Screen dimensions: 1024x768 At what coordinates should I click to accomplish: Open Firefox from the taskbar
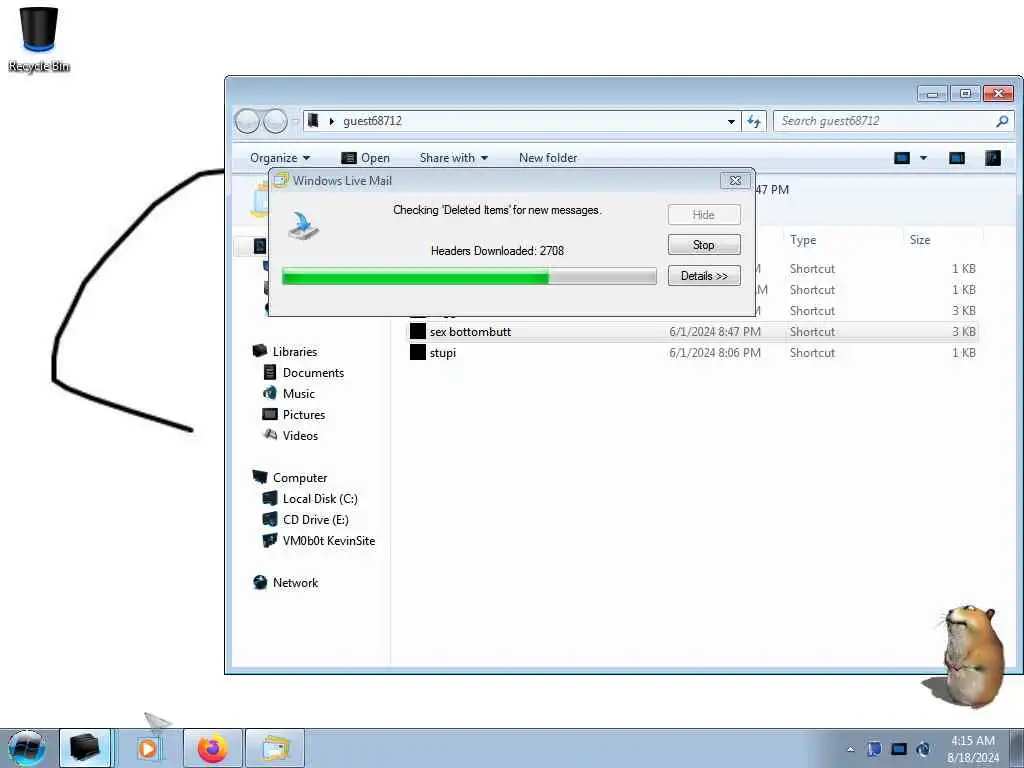point(213,748)
